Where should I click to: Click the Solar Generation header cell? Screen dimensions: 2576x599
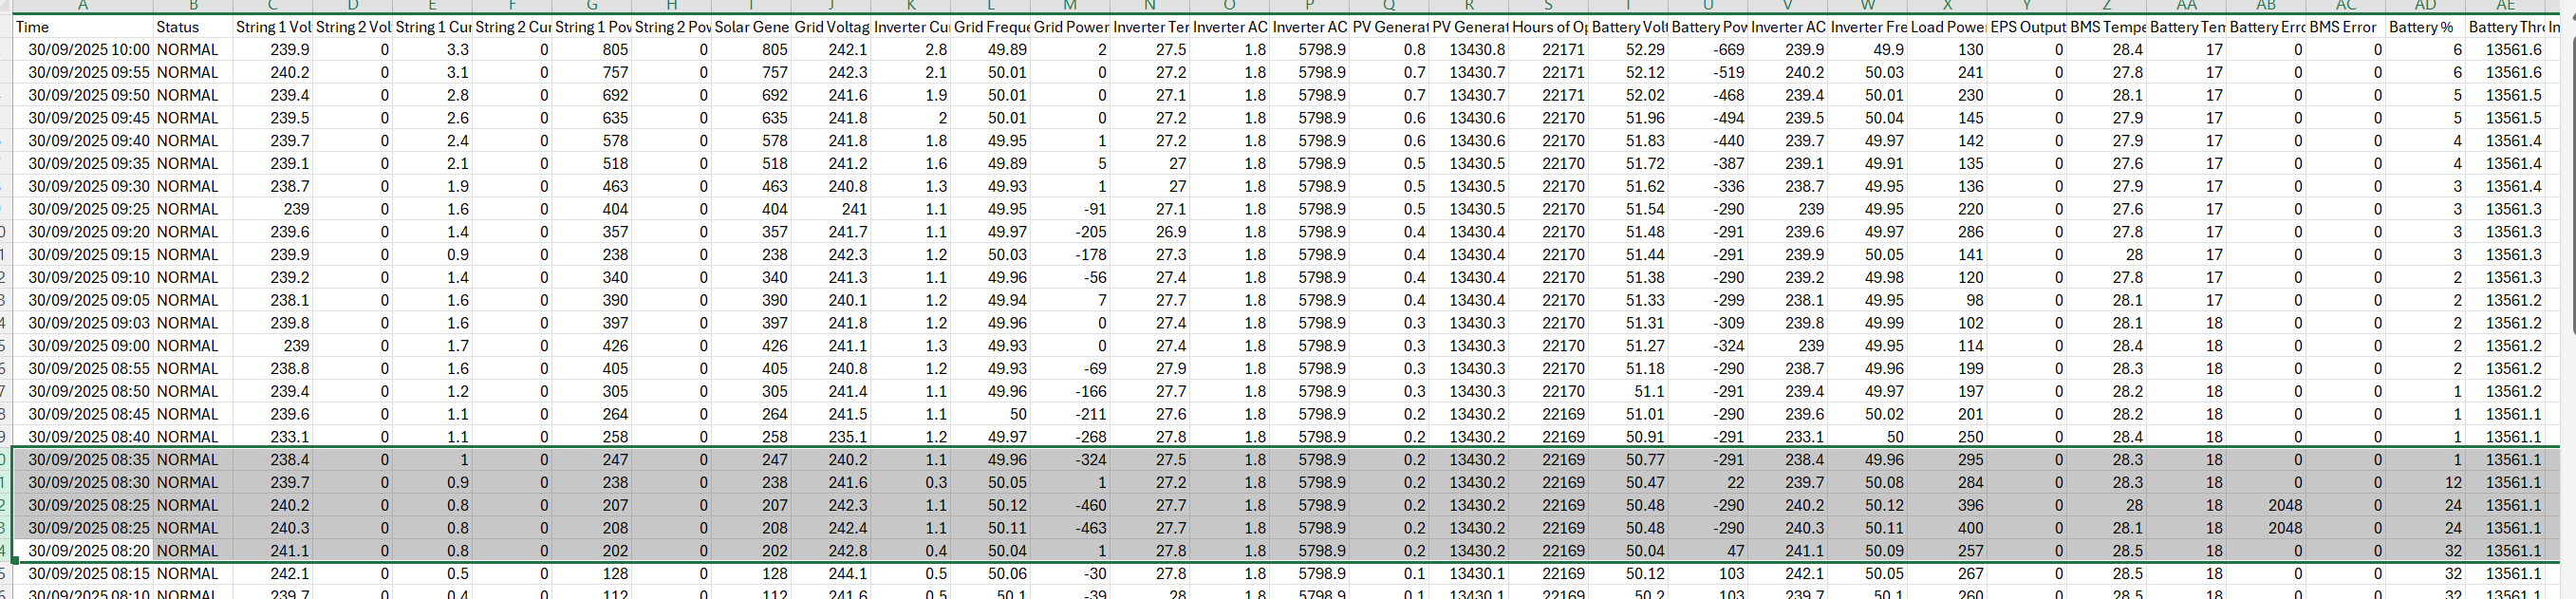click(751, 27)
